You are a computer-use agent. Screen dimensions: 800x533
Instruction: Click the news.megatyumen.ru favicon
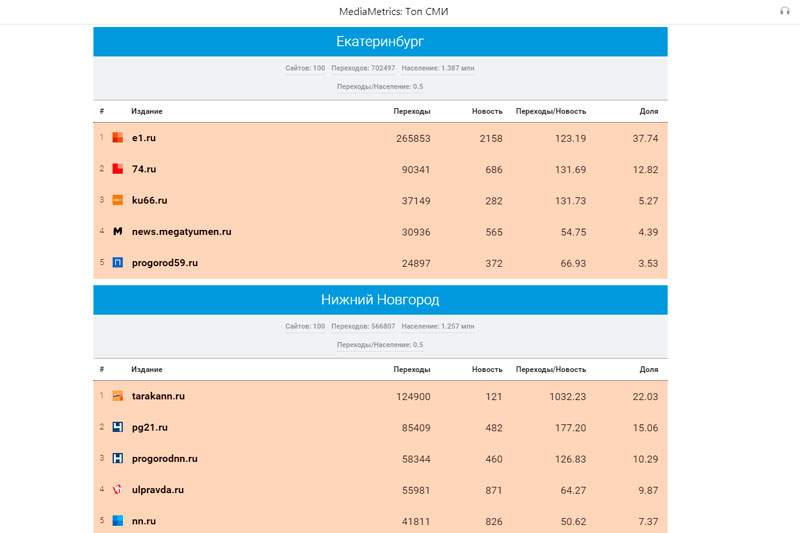[x=118, y=231]
